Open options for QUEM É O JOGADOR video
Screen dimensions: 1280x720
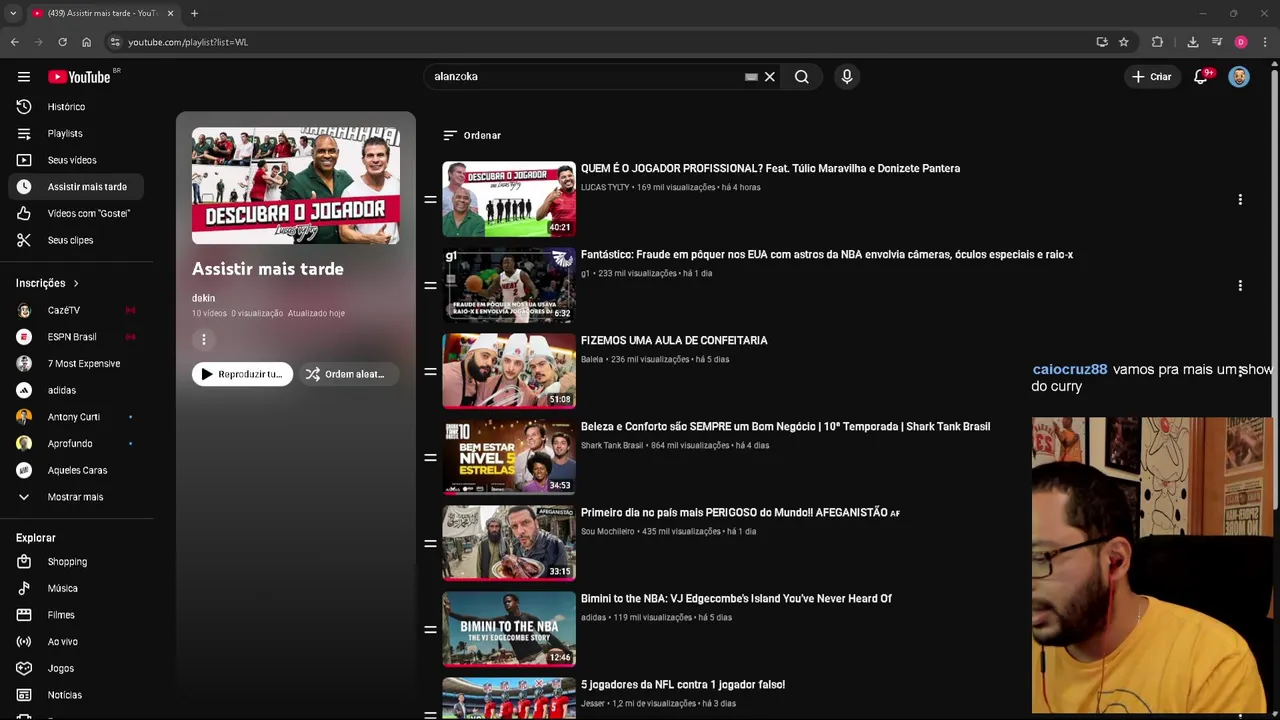1240,200
